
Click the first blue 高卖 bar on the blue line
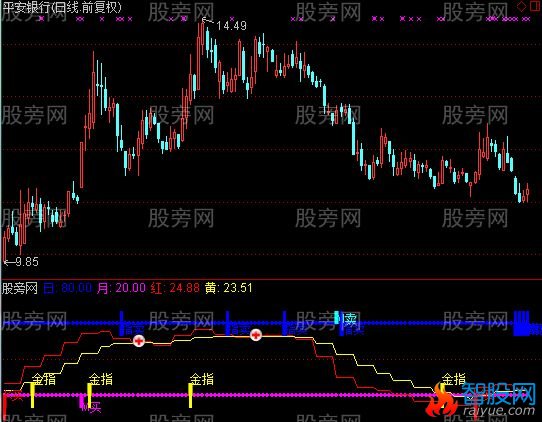tap(121, 323)
